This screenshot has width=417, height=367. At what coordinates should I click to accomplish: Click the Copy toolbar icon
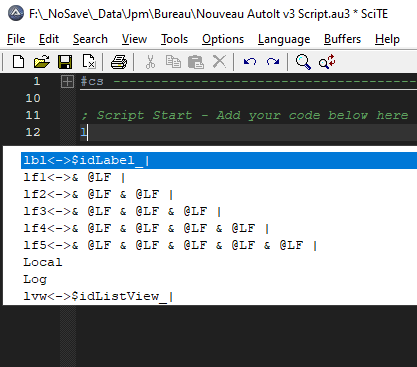click(173, 62)
